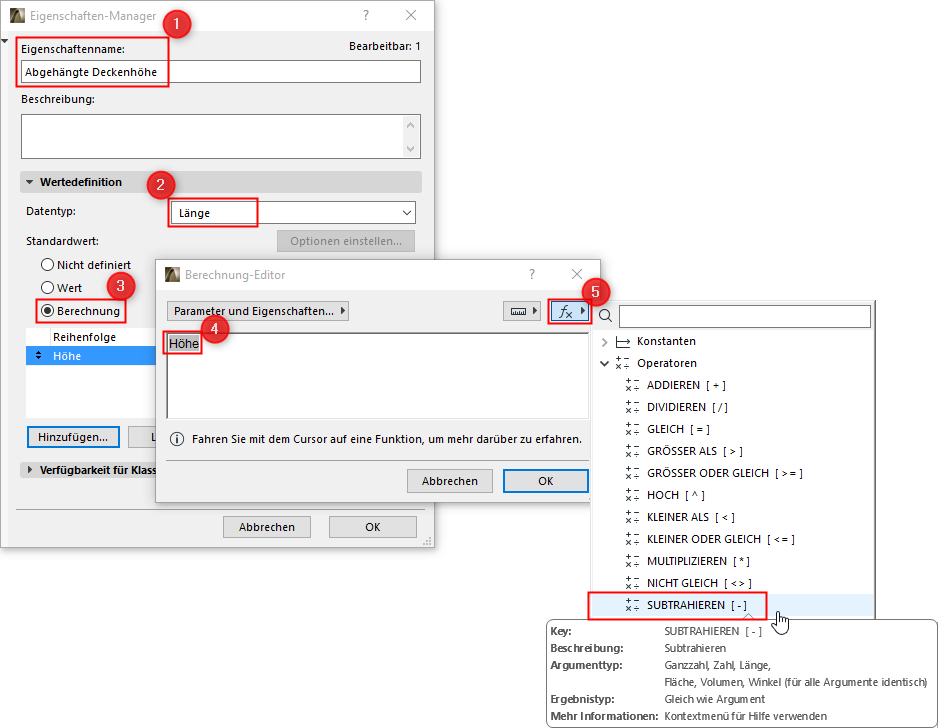Click the Operatoren group icon
Viewport: 938px width, 728px height.
[x=623, y=363]
